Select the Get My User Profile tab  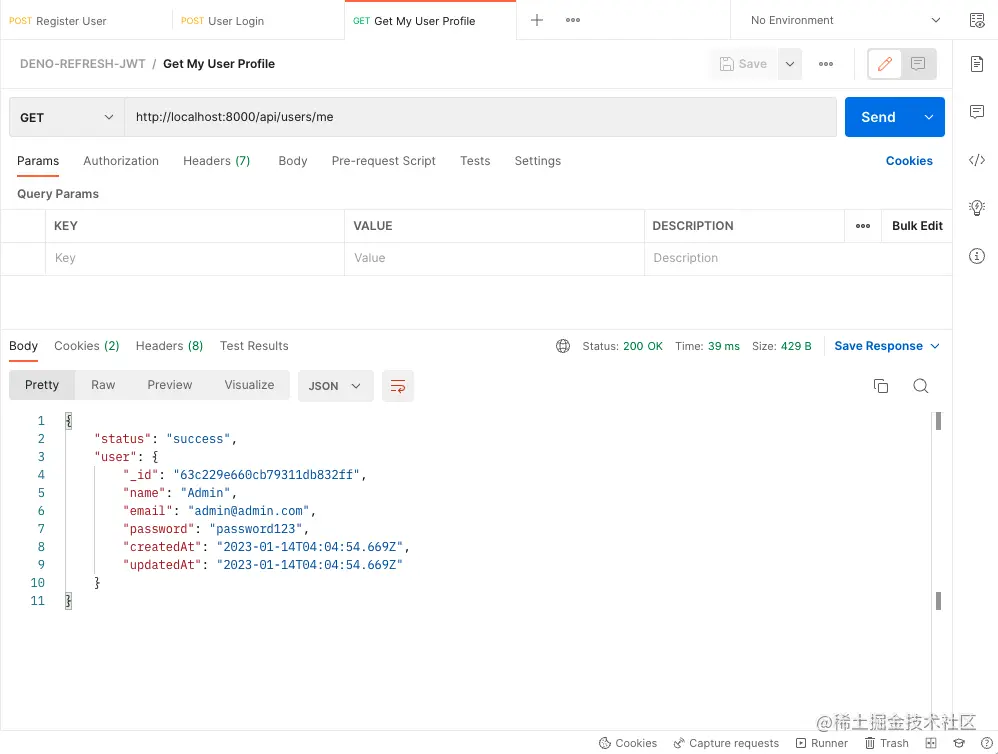point(430,20)
